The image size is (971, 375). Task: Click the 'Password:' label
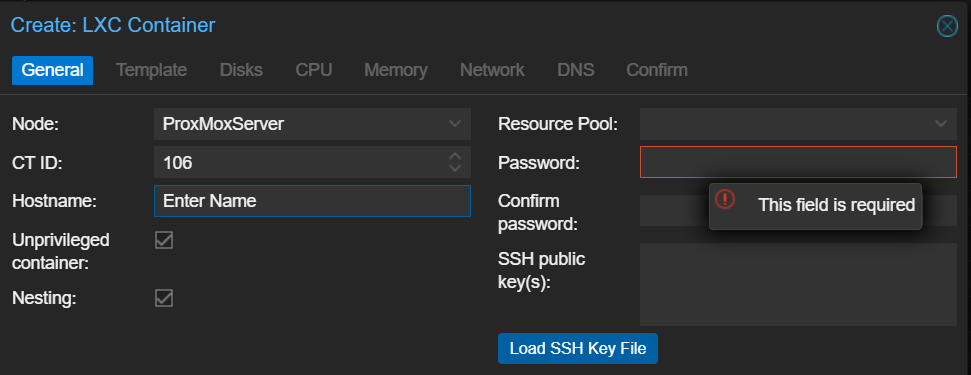click(x=538, y=163)
